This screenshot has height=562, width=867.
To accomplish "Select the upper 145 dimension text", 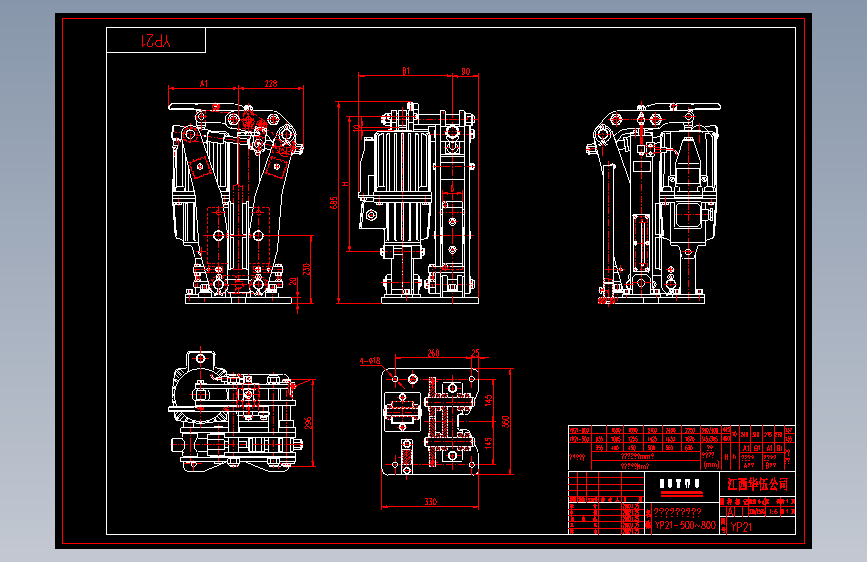I will [488, 399].
